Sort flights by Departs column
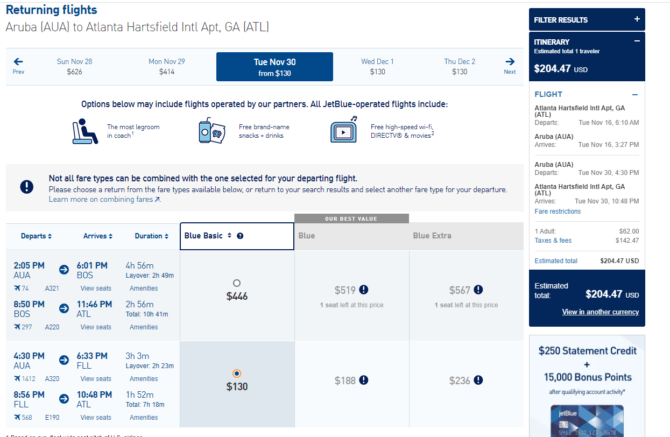Screen dimensions: 670x437 pyautogui.click(x=36, y=236)
